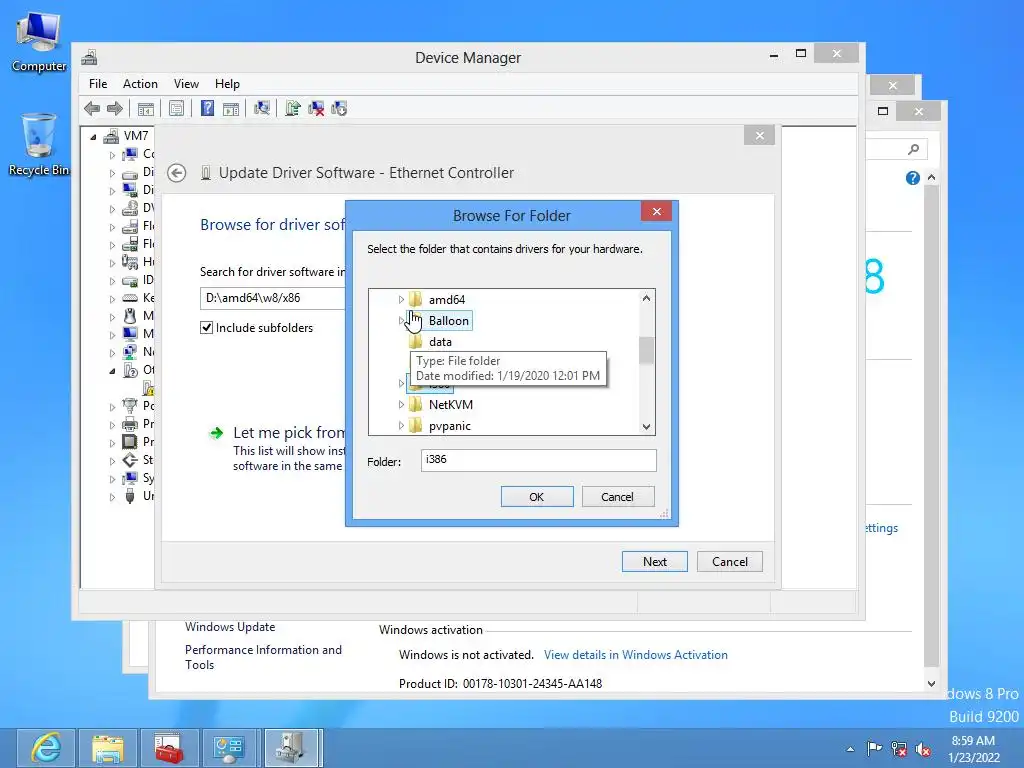
Task: Click Cancel button beside Next in wizard
Action: click(x=729, y=562)
